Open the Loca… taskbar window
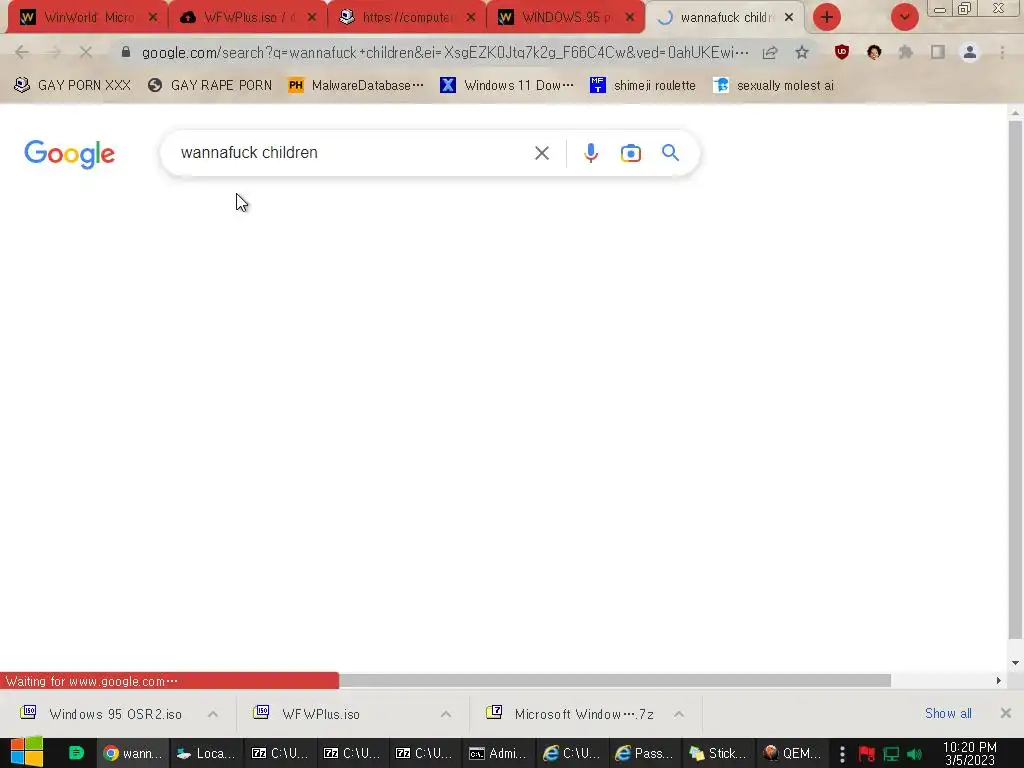The image size is (1024, 768). click(205, 753)
